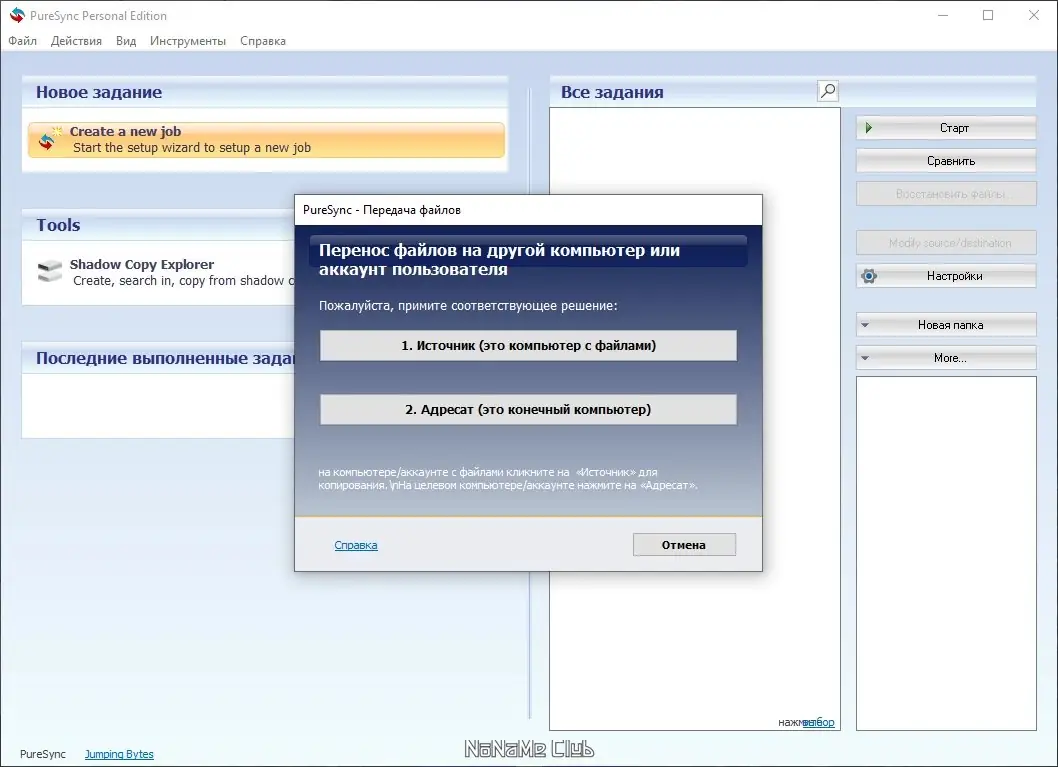The width and height of the screenshot is (1058, 767).
Task: Minimize the PureSync main window
Action: click(x=943, y=15)
